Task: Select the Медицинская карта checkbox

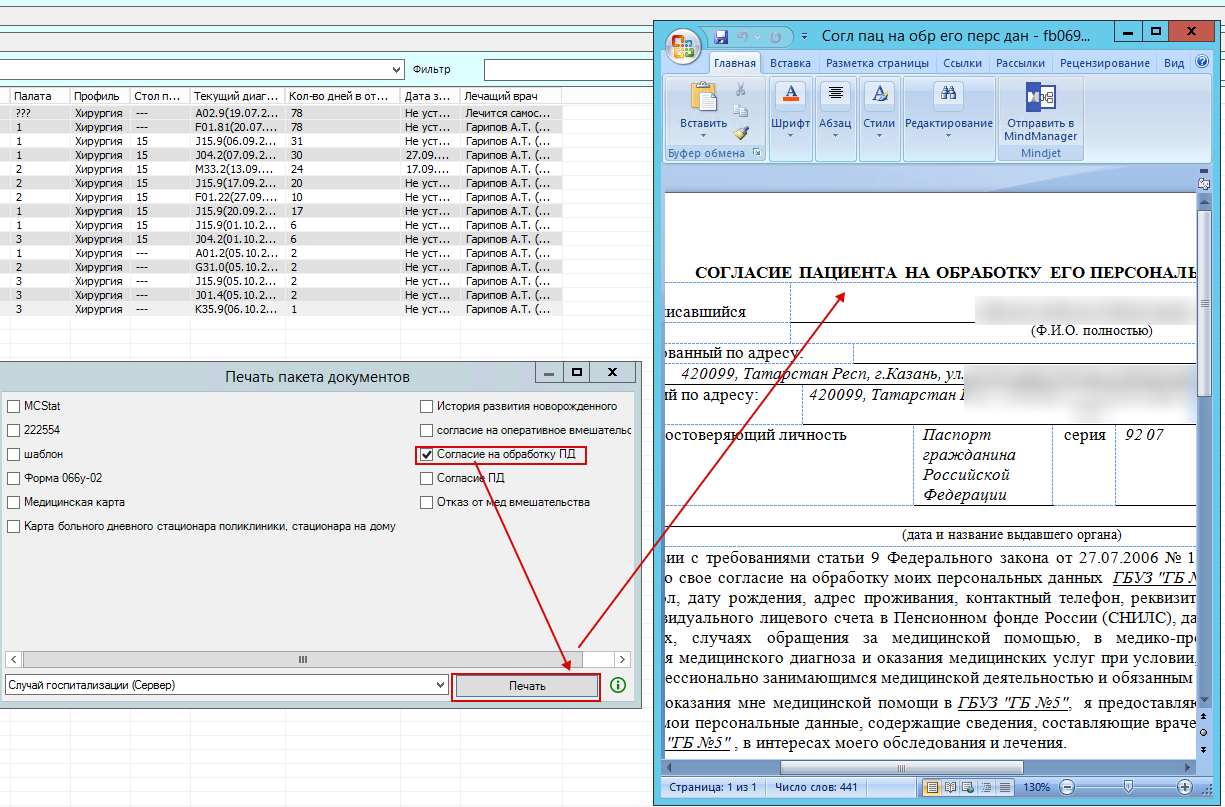Action: click(x=13, y=502)
